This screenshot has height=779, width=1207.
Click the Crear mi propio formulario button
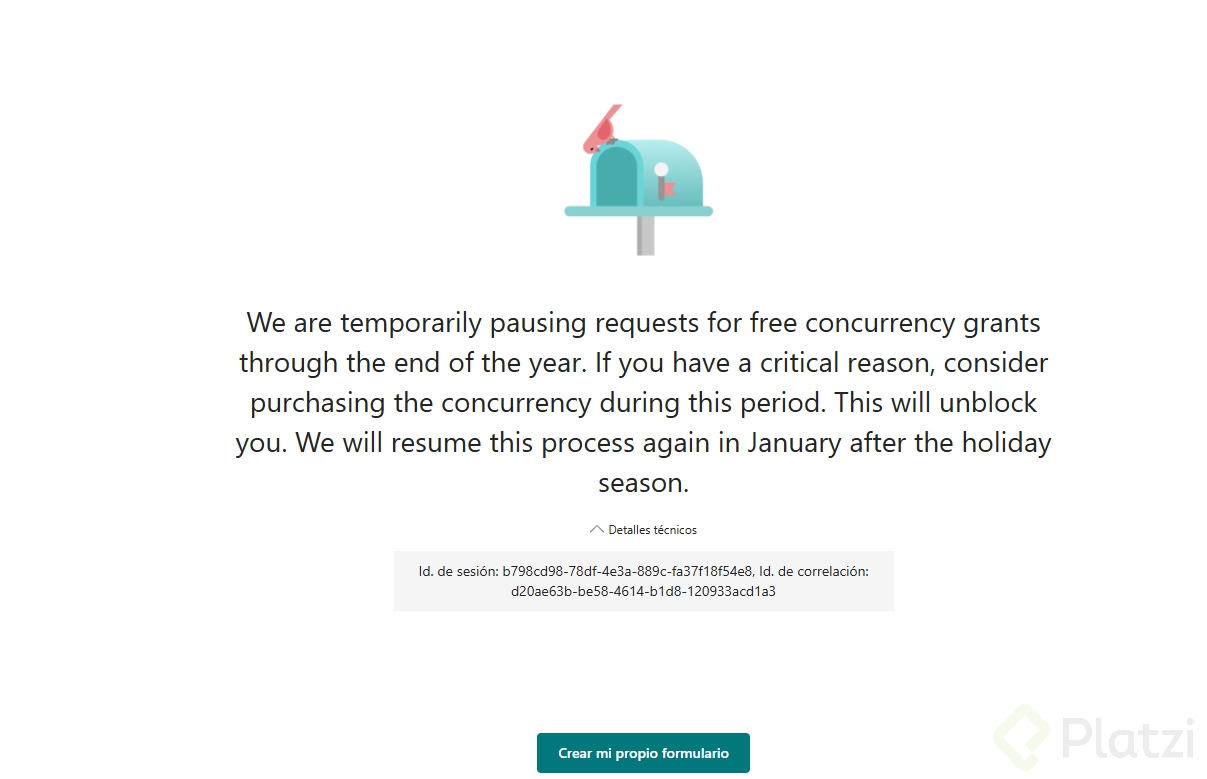(643, 753)
